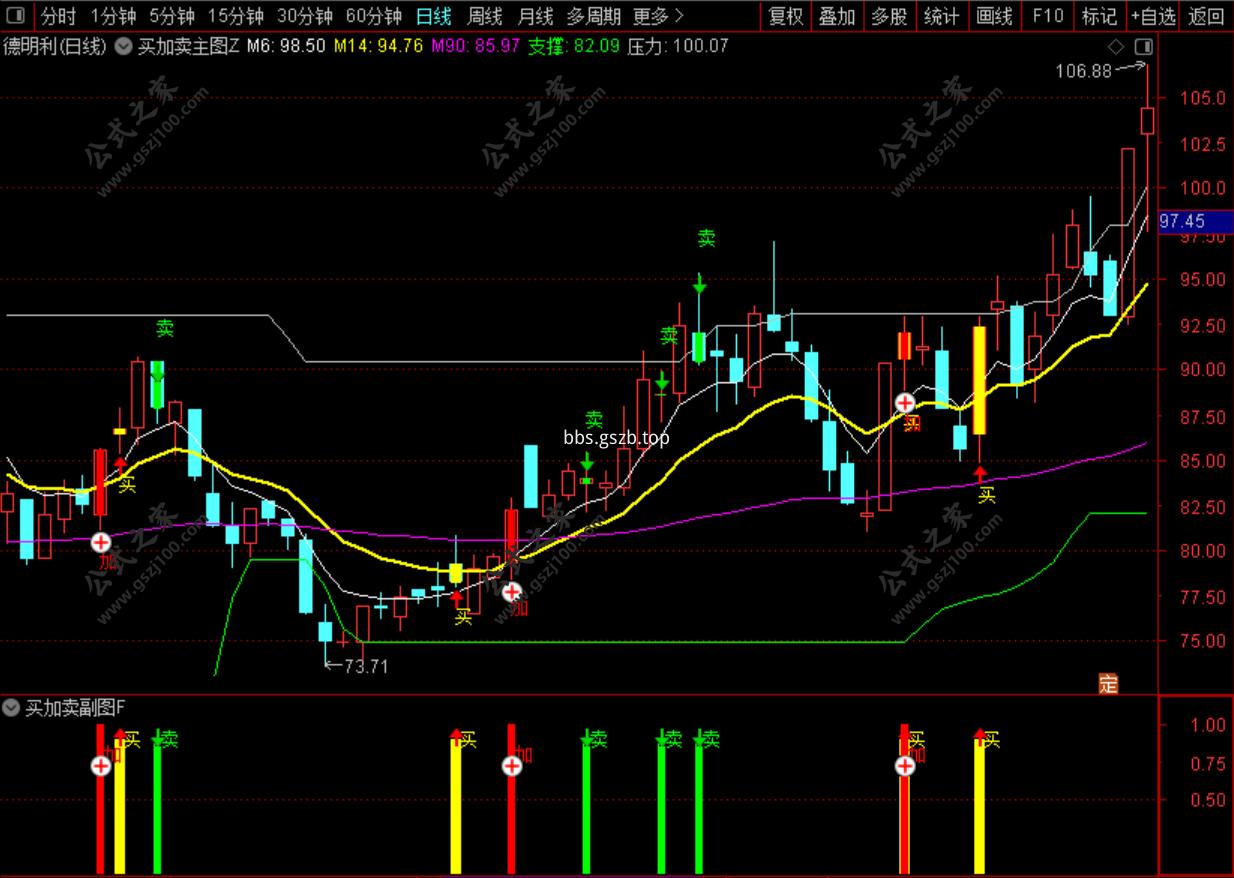Click the M14: 94.76 value
The height and width of the screenshot is (878, 1234).
click(x=378, y=46)
